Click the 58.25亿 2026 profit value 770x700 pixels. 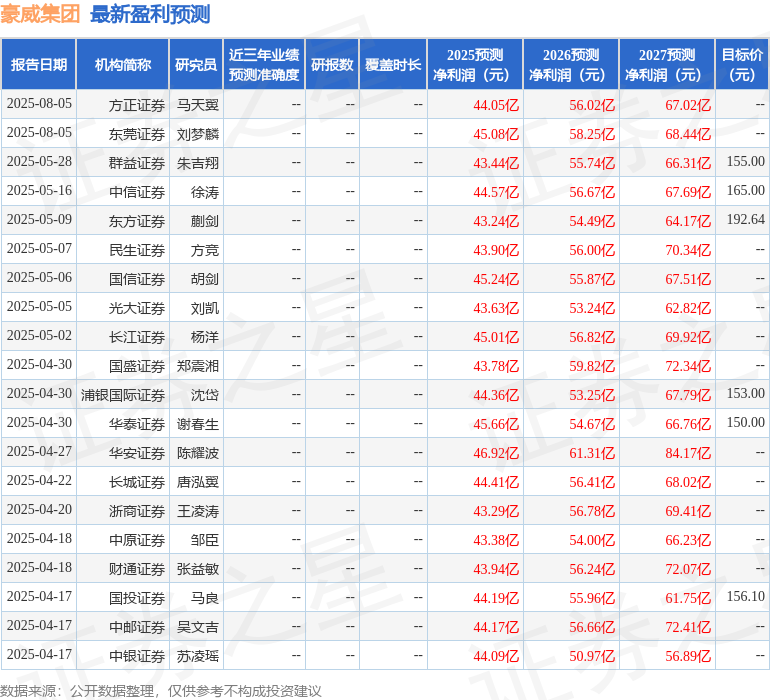(x=592, y=134)
